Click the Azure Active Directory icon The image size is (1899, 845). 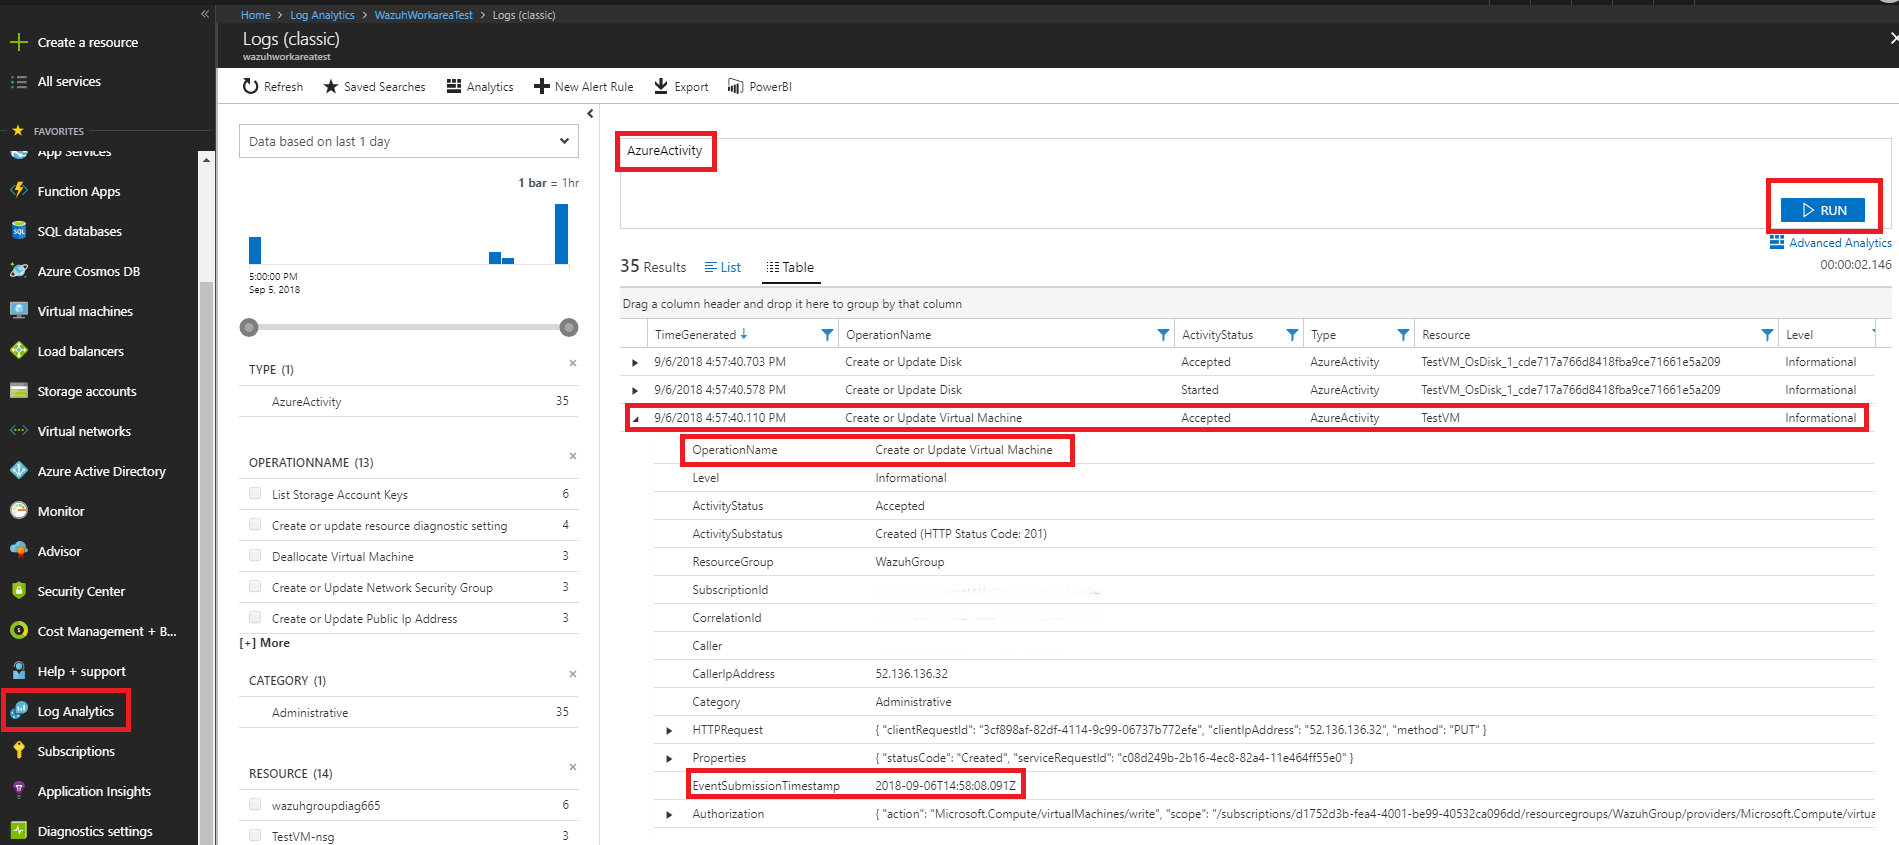(18, 471)
